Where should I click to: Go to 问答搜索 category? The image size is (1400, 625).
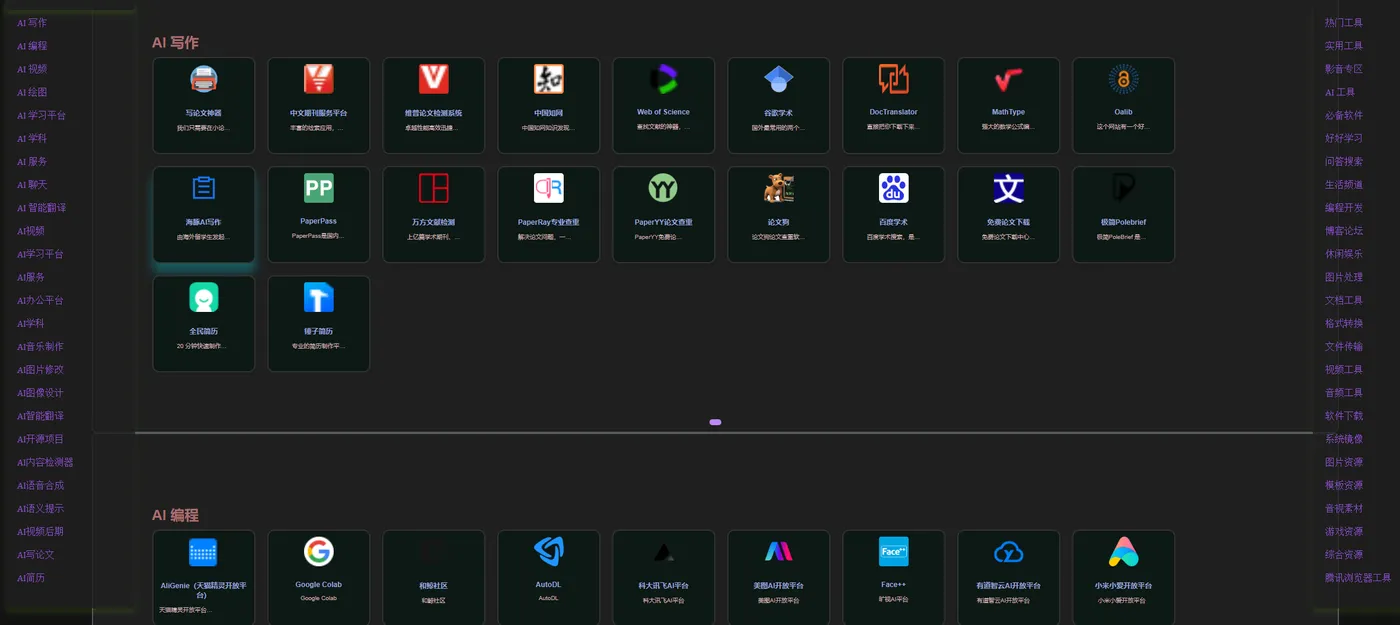(x=1344, y=161)
